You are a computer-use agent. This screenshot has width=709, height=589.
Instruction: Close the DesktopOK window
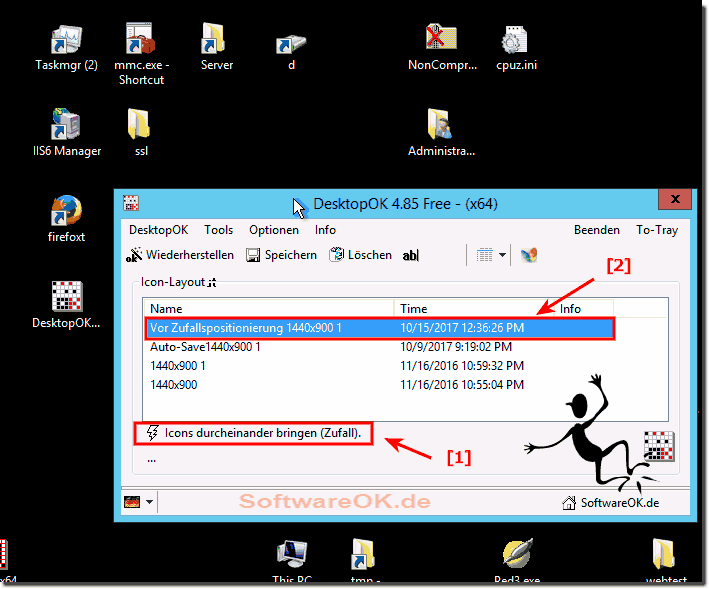pos(675,199)
